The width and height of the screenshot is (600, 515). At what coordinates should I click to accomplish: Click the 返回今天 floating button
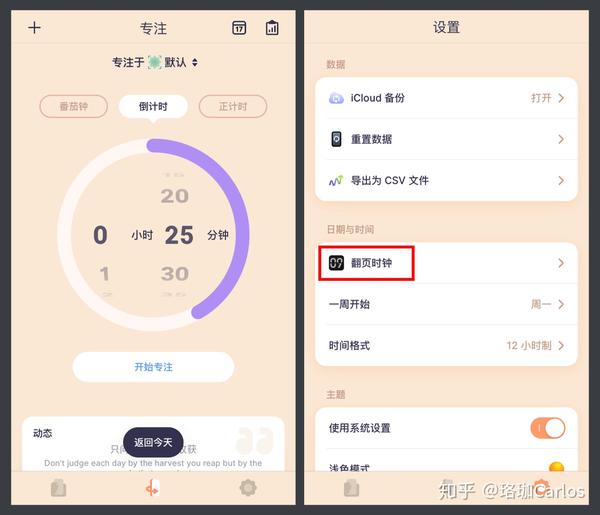(x=153, y=442)
